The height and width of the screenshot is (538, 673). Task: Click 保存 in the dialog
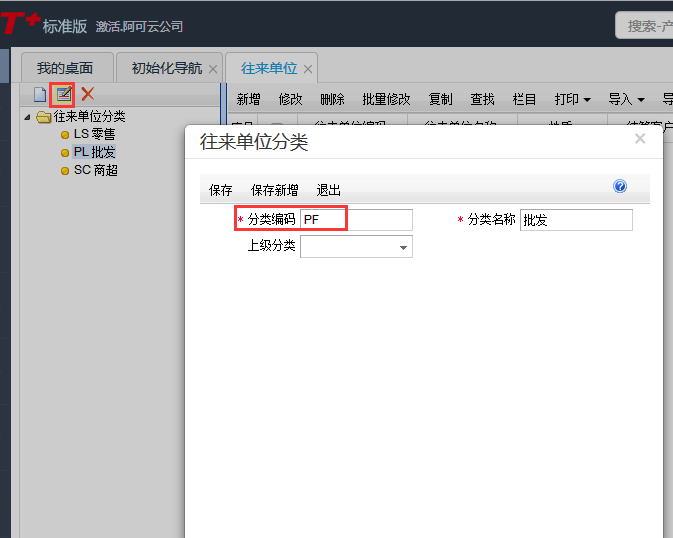221,190
